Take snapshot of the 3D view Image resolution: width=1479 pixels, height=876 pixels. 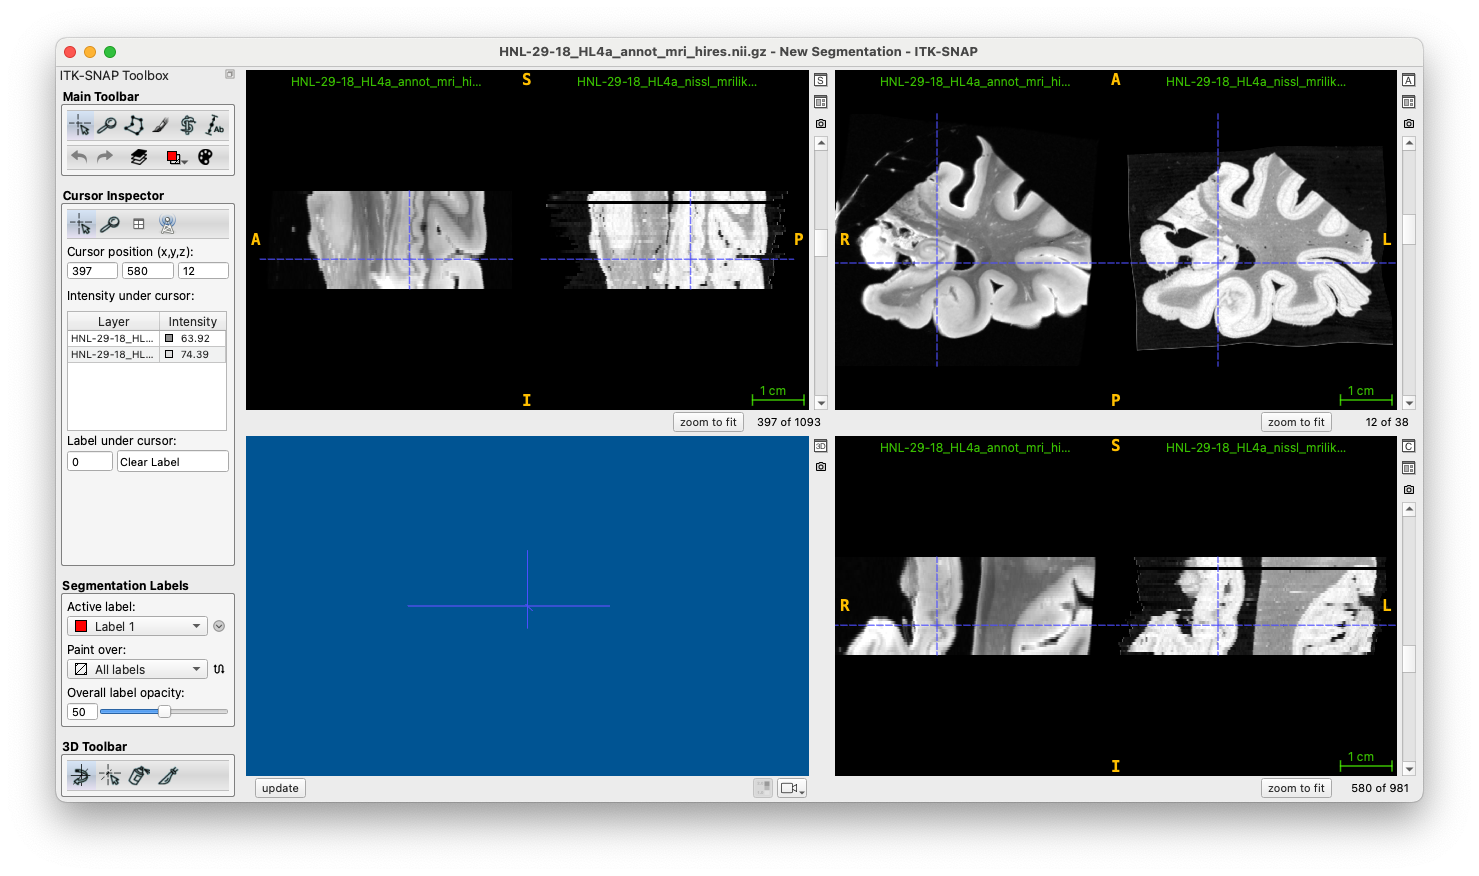[821, 467]
